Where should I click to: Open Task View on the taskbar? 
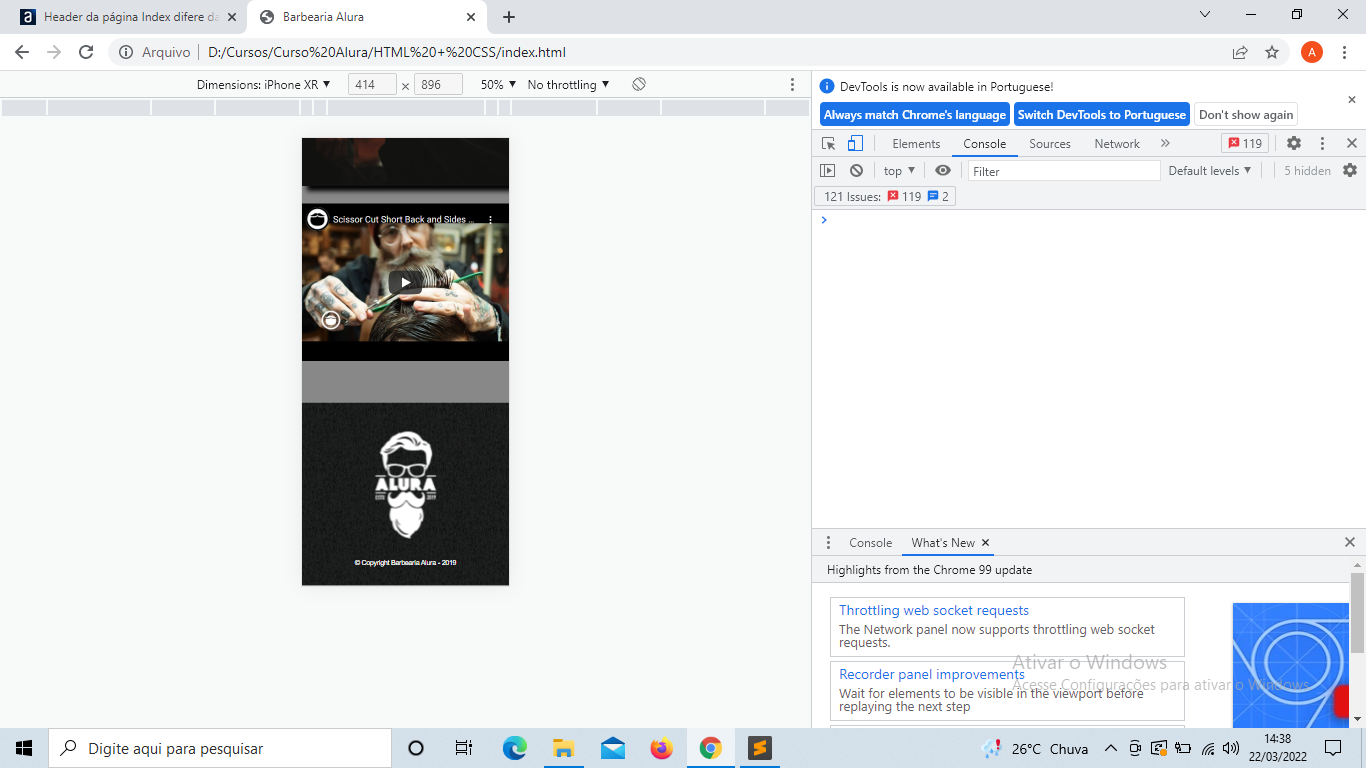pyautogui.click(x=464, y=748)
